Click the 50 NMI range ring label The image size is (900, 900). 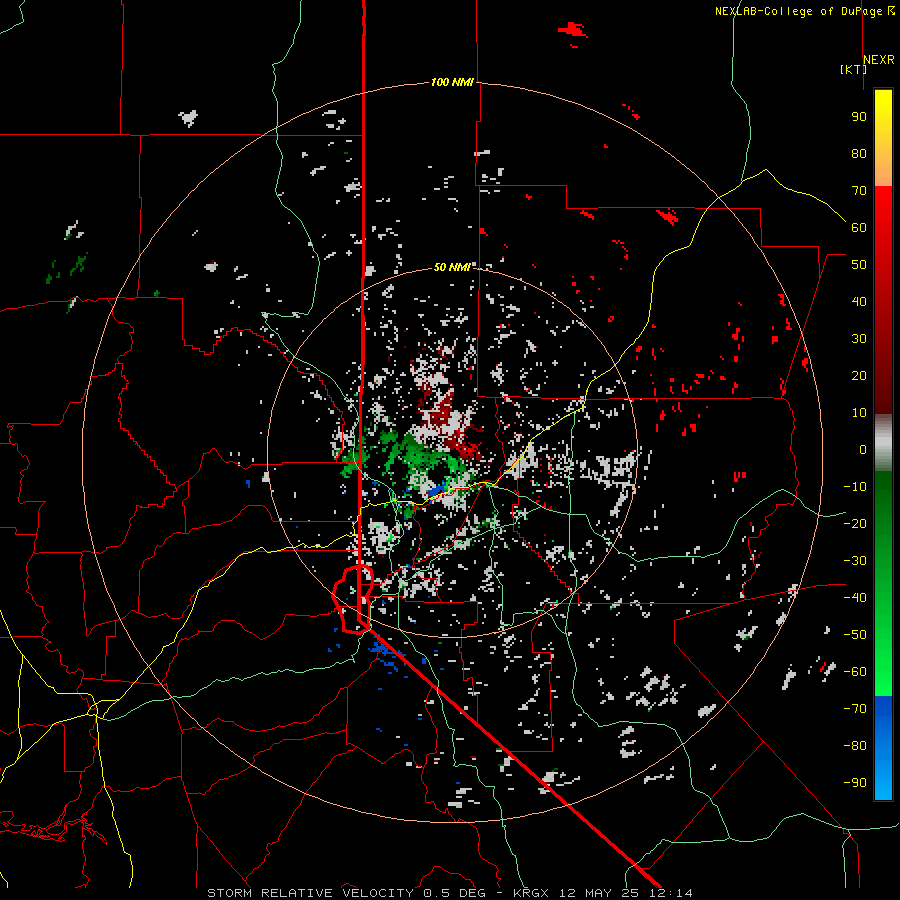coord(452,267)
